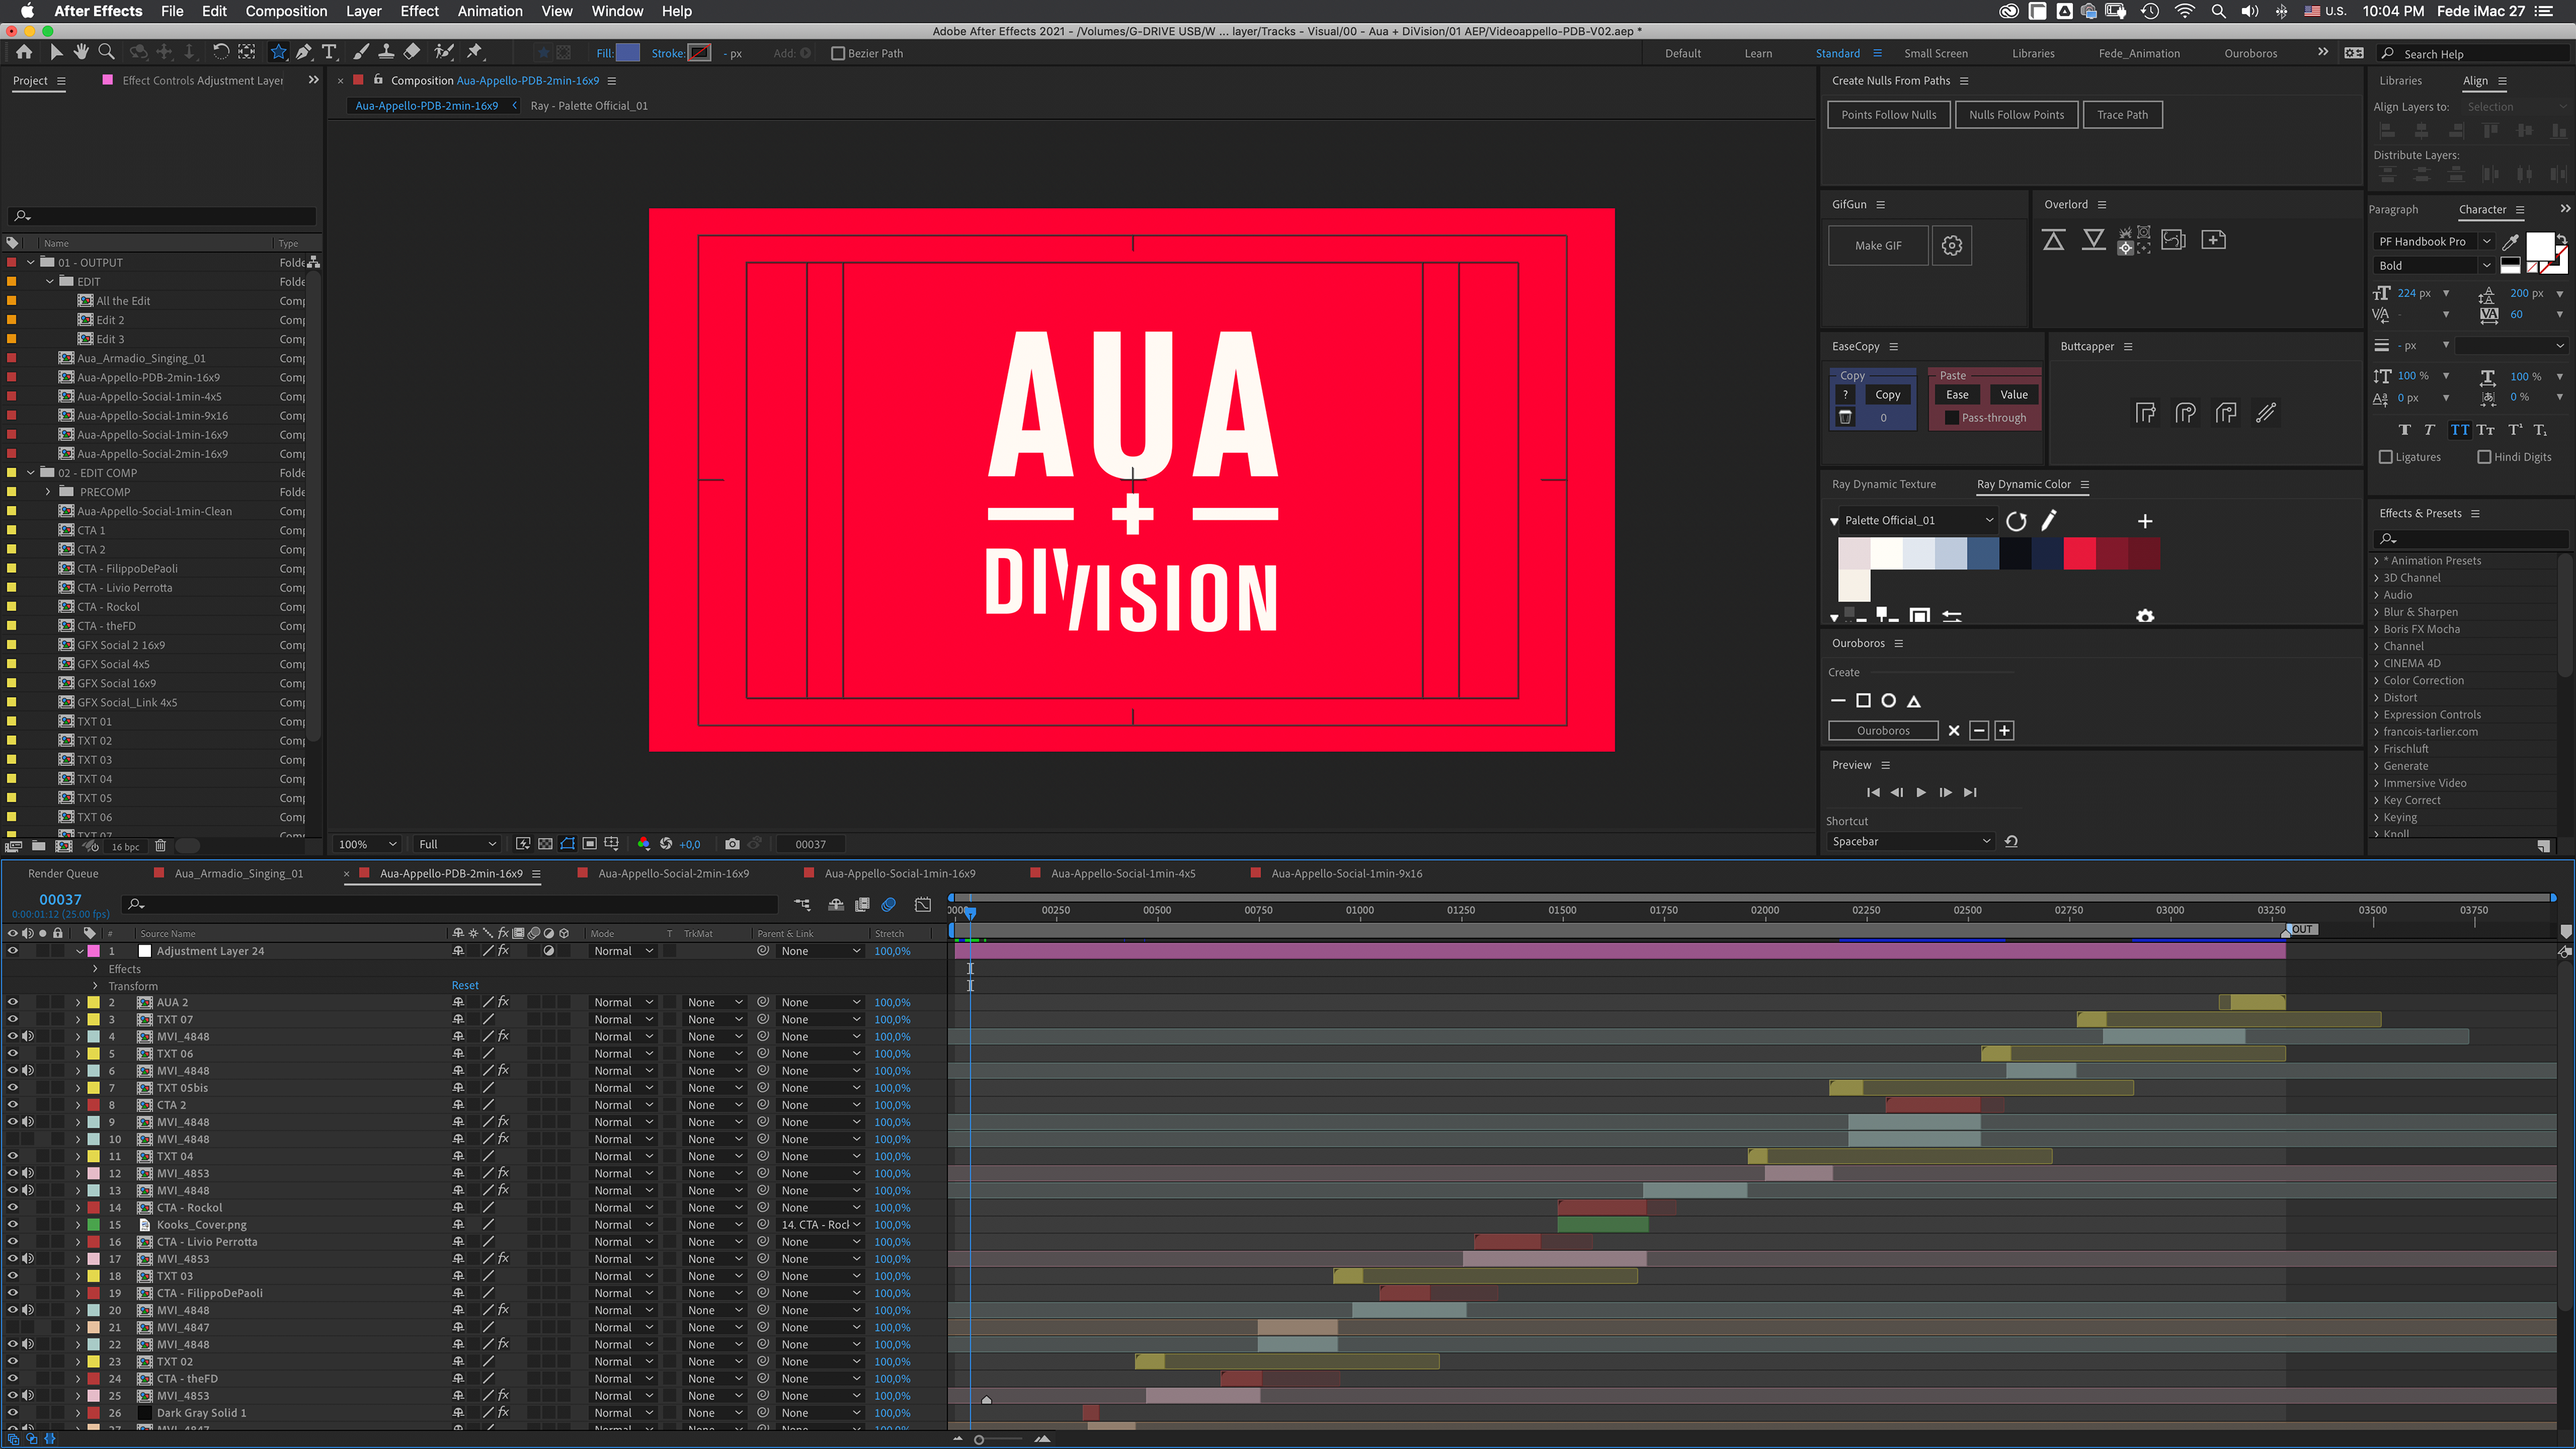This screenshot has height=1449, width=2576.
Task: Select the Zoom magnifier tool
Action: (106, 52)
